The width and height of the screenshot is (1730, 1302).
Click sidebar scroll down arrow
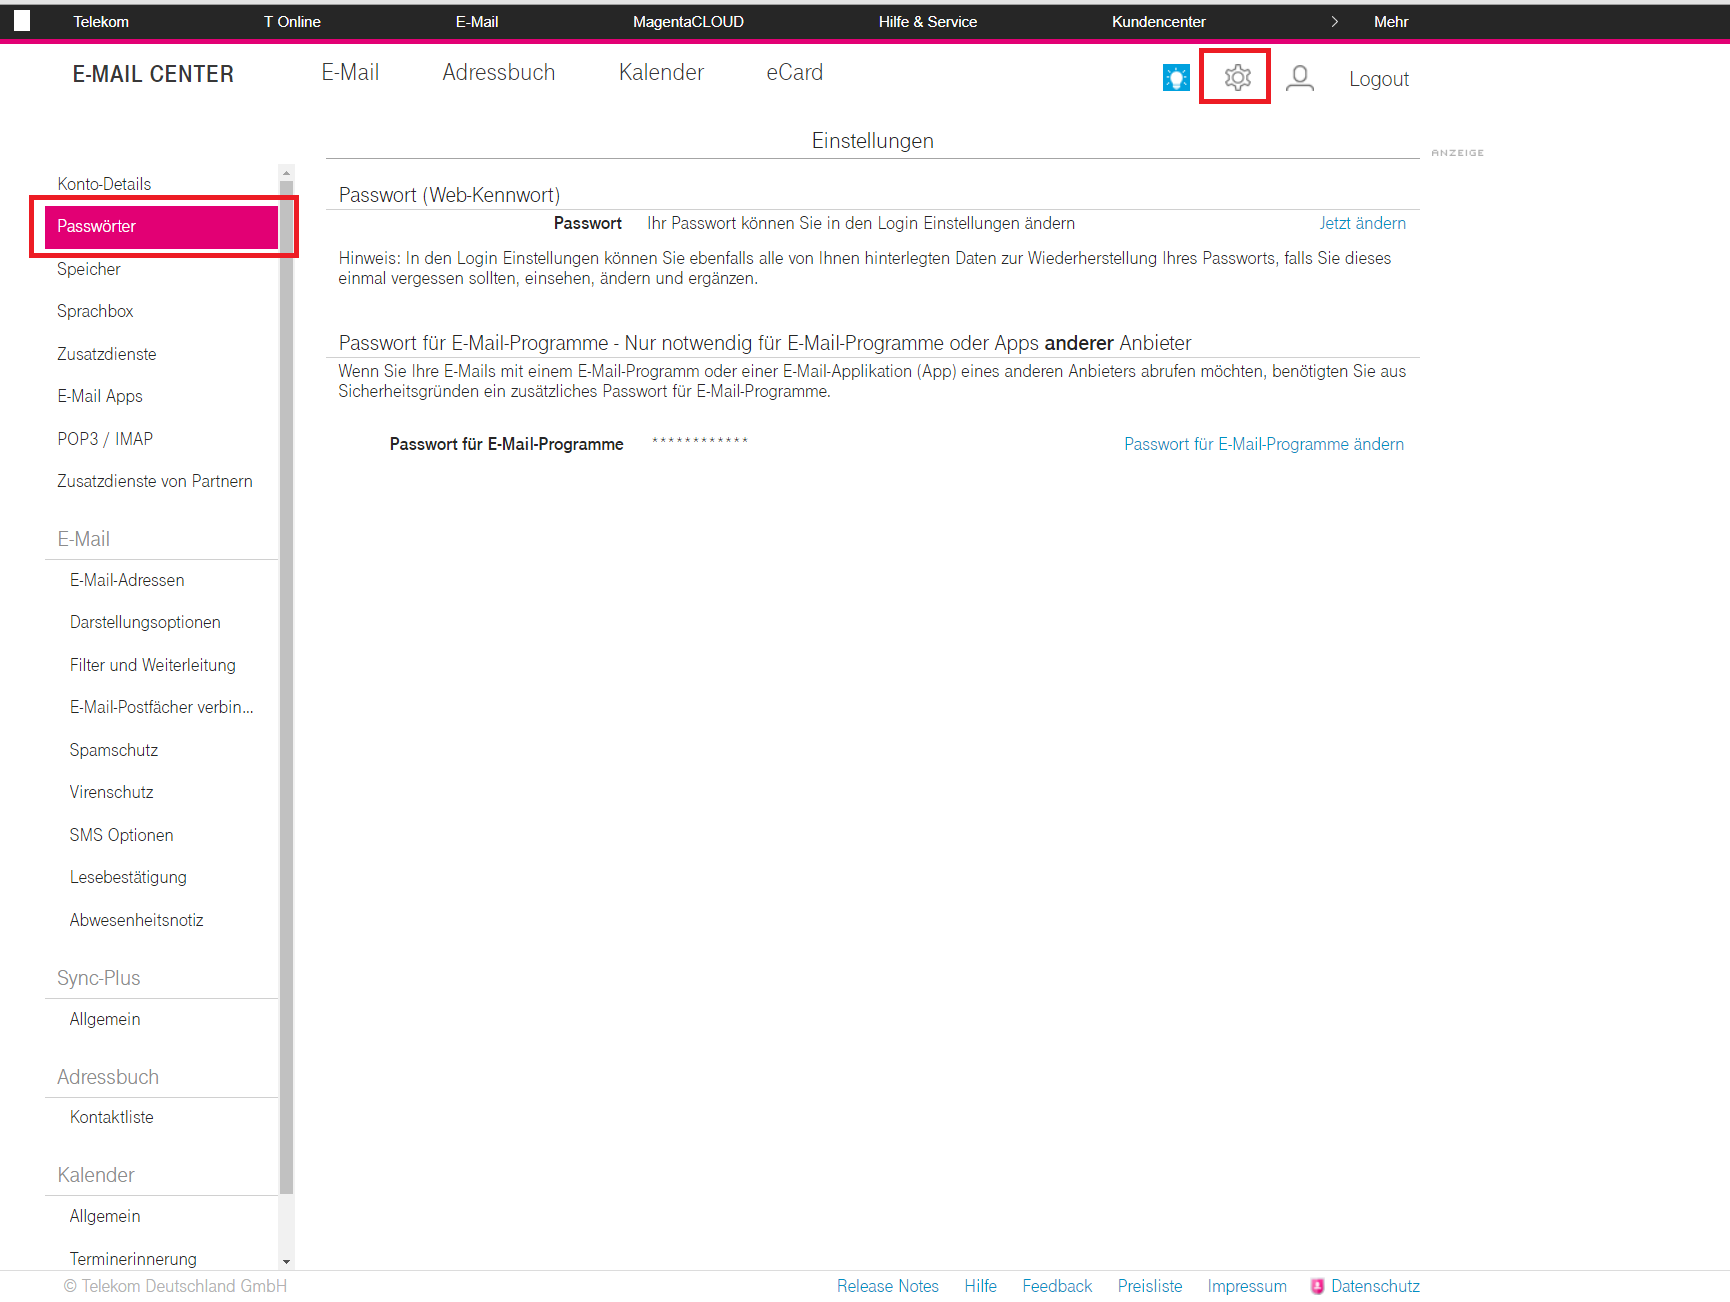pos(287,1262)
